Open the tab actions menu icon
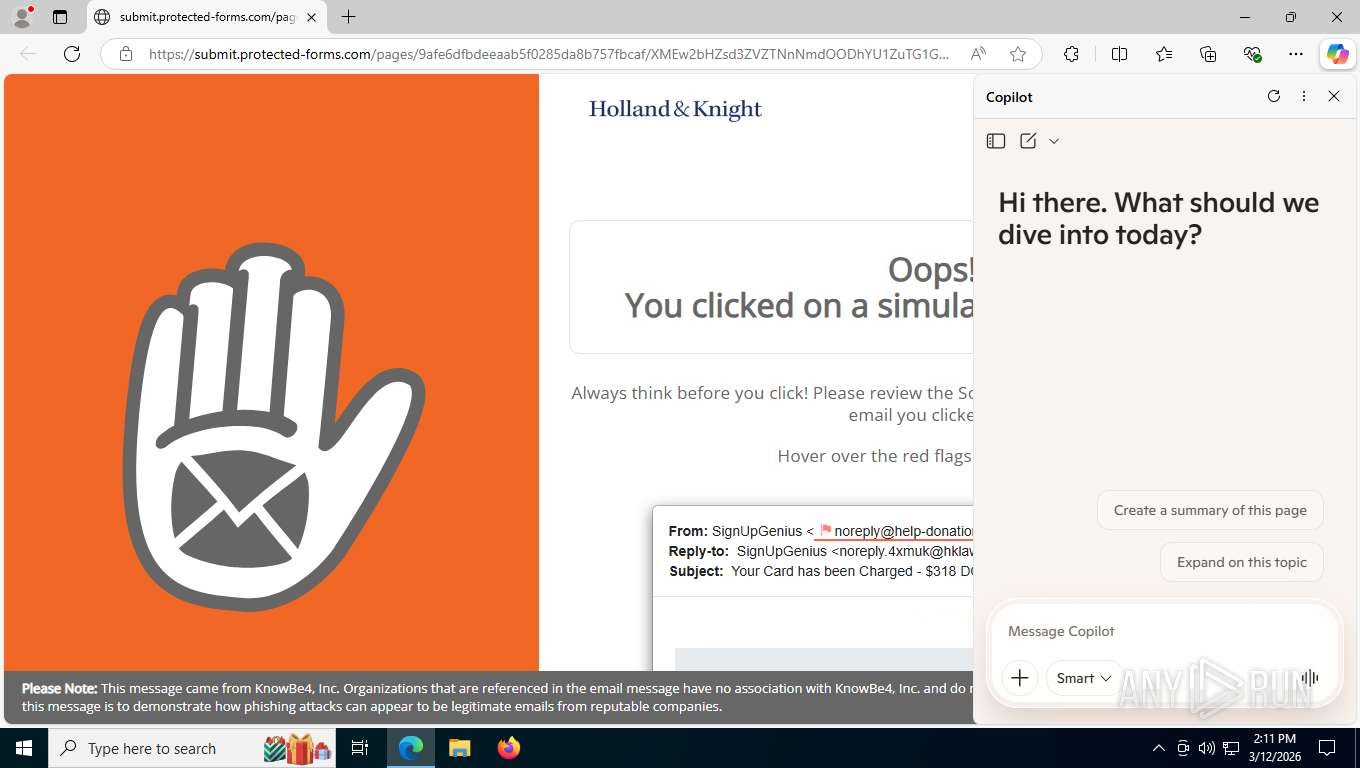The image size is (1360, 768). (60, 17)
